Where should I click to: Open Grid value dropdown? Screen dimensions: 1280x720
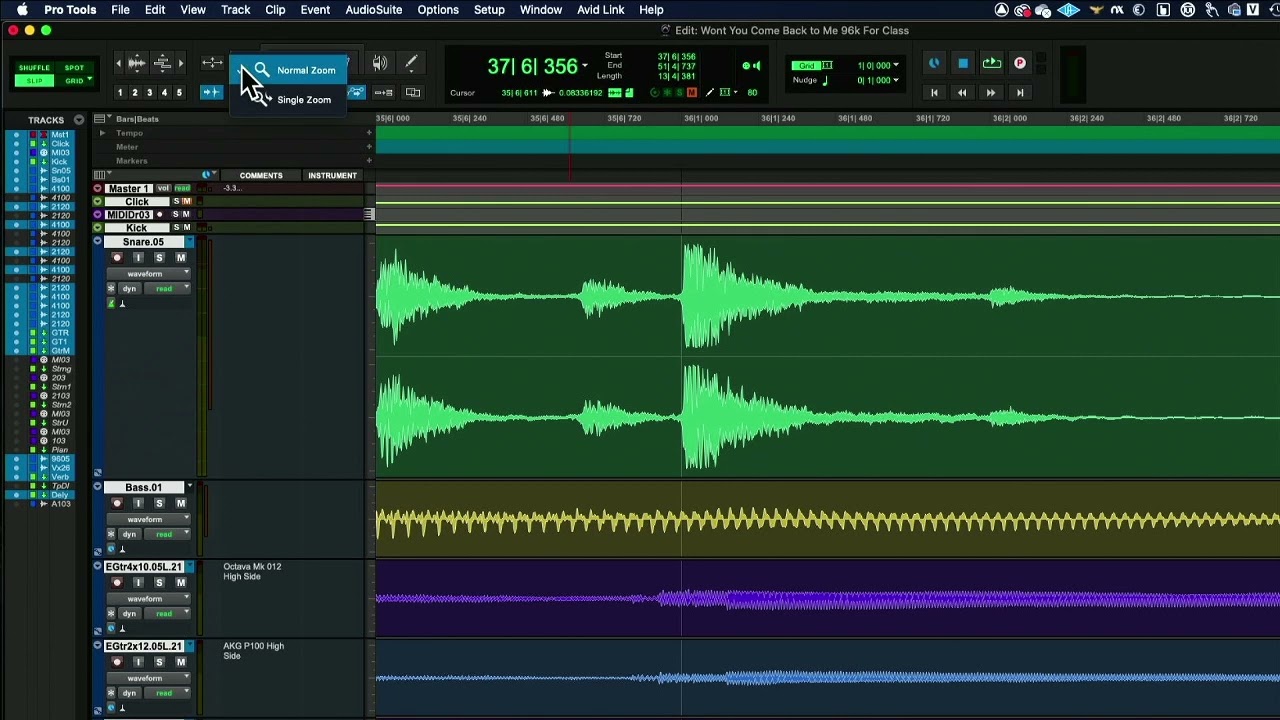point(896,66)
